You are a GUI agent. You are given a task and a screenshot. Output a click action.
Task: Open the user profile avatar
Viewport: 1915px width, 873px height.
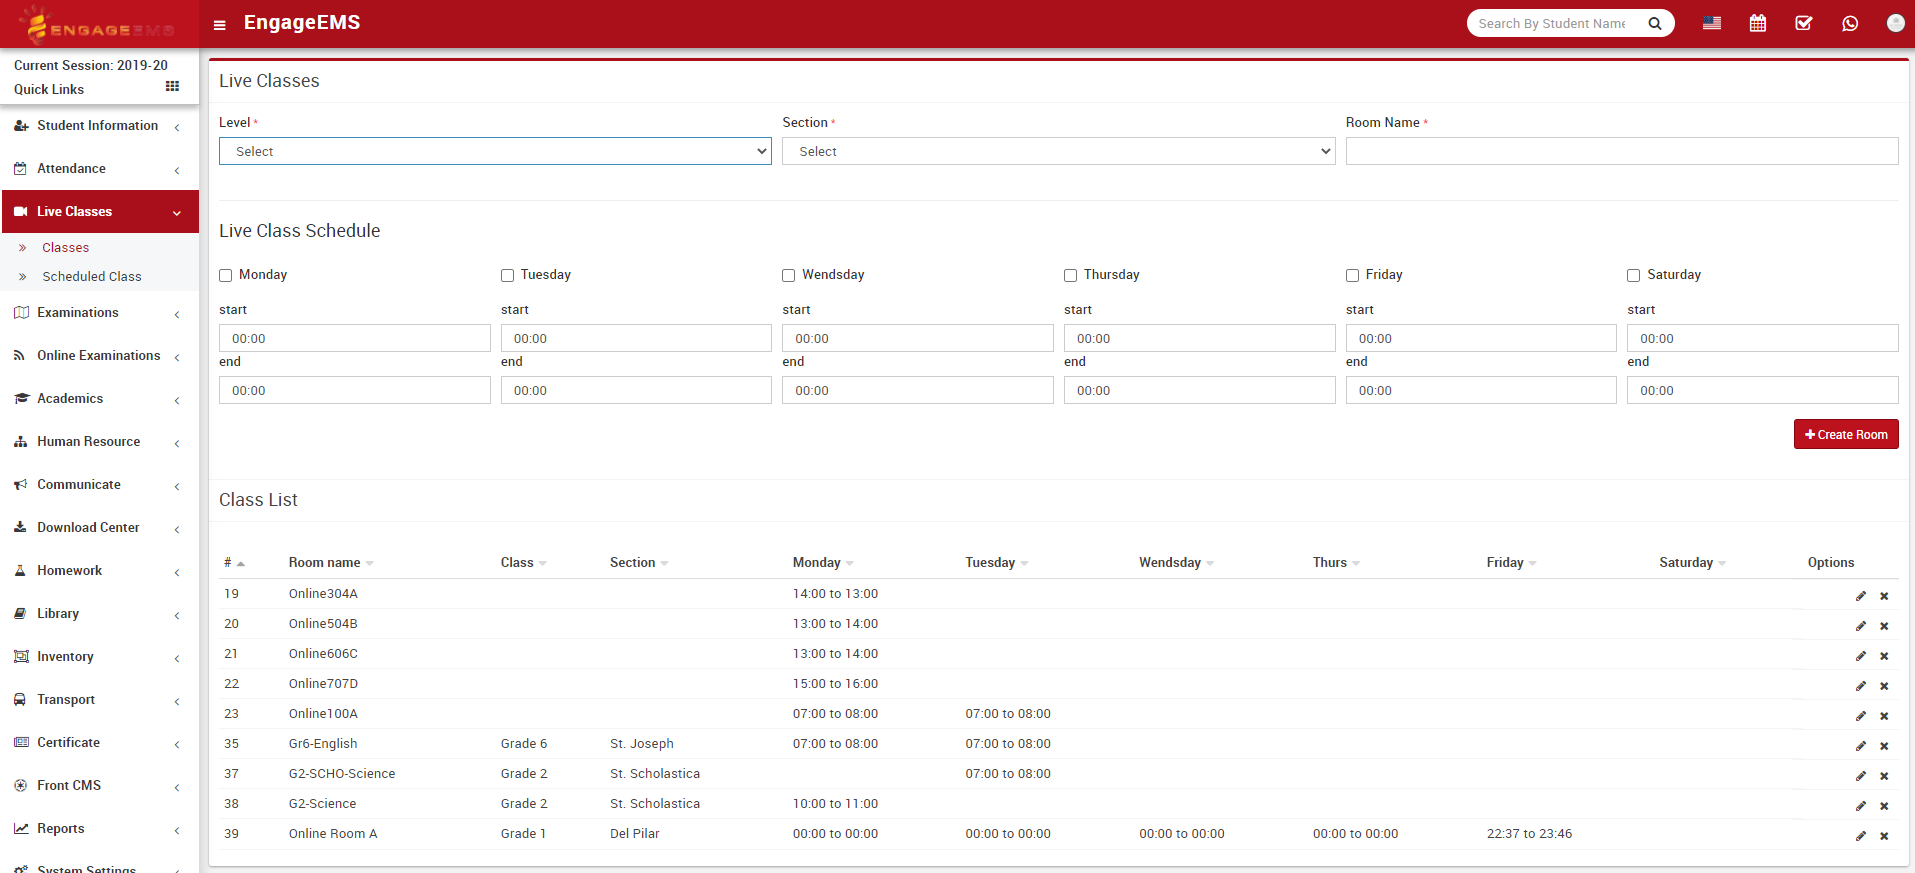point(1895,23)
